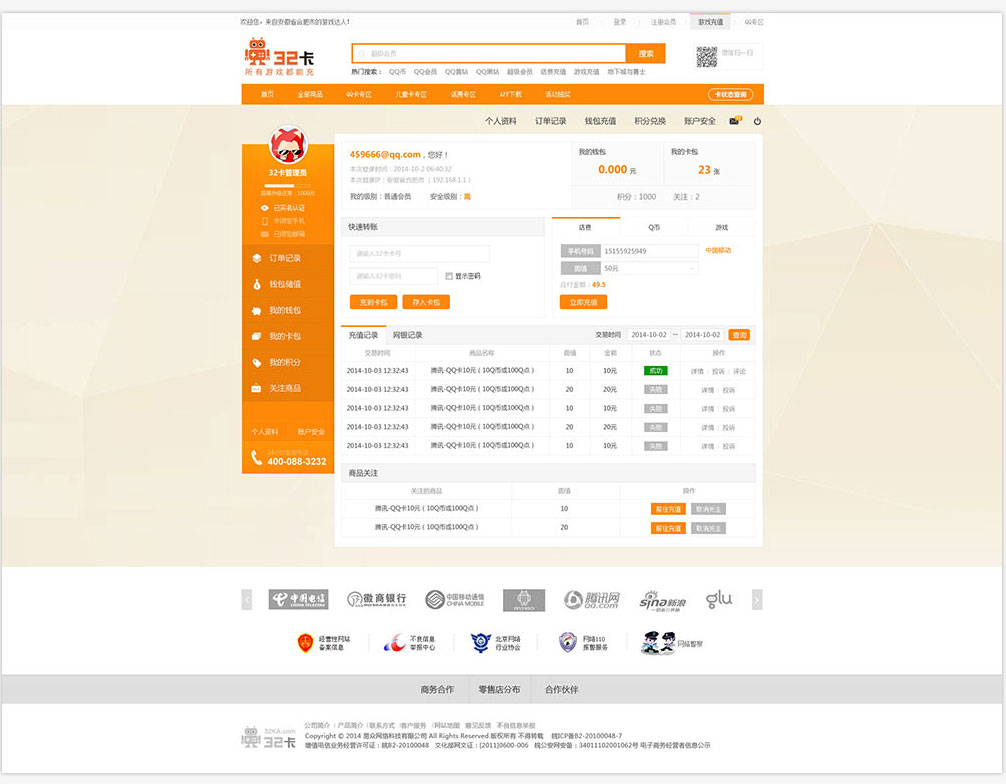Click the level upgrade progress bar
1006x784 pixels.
288,186
